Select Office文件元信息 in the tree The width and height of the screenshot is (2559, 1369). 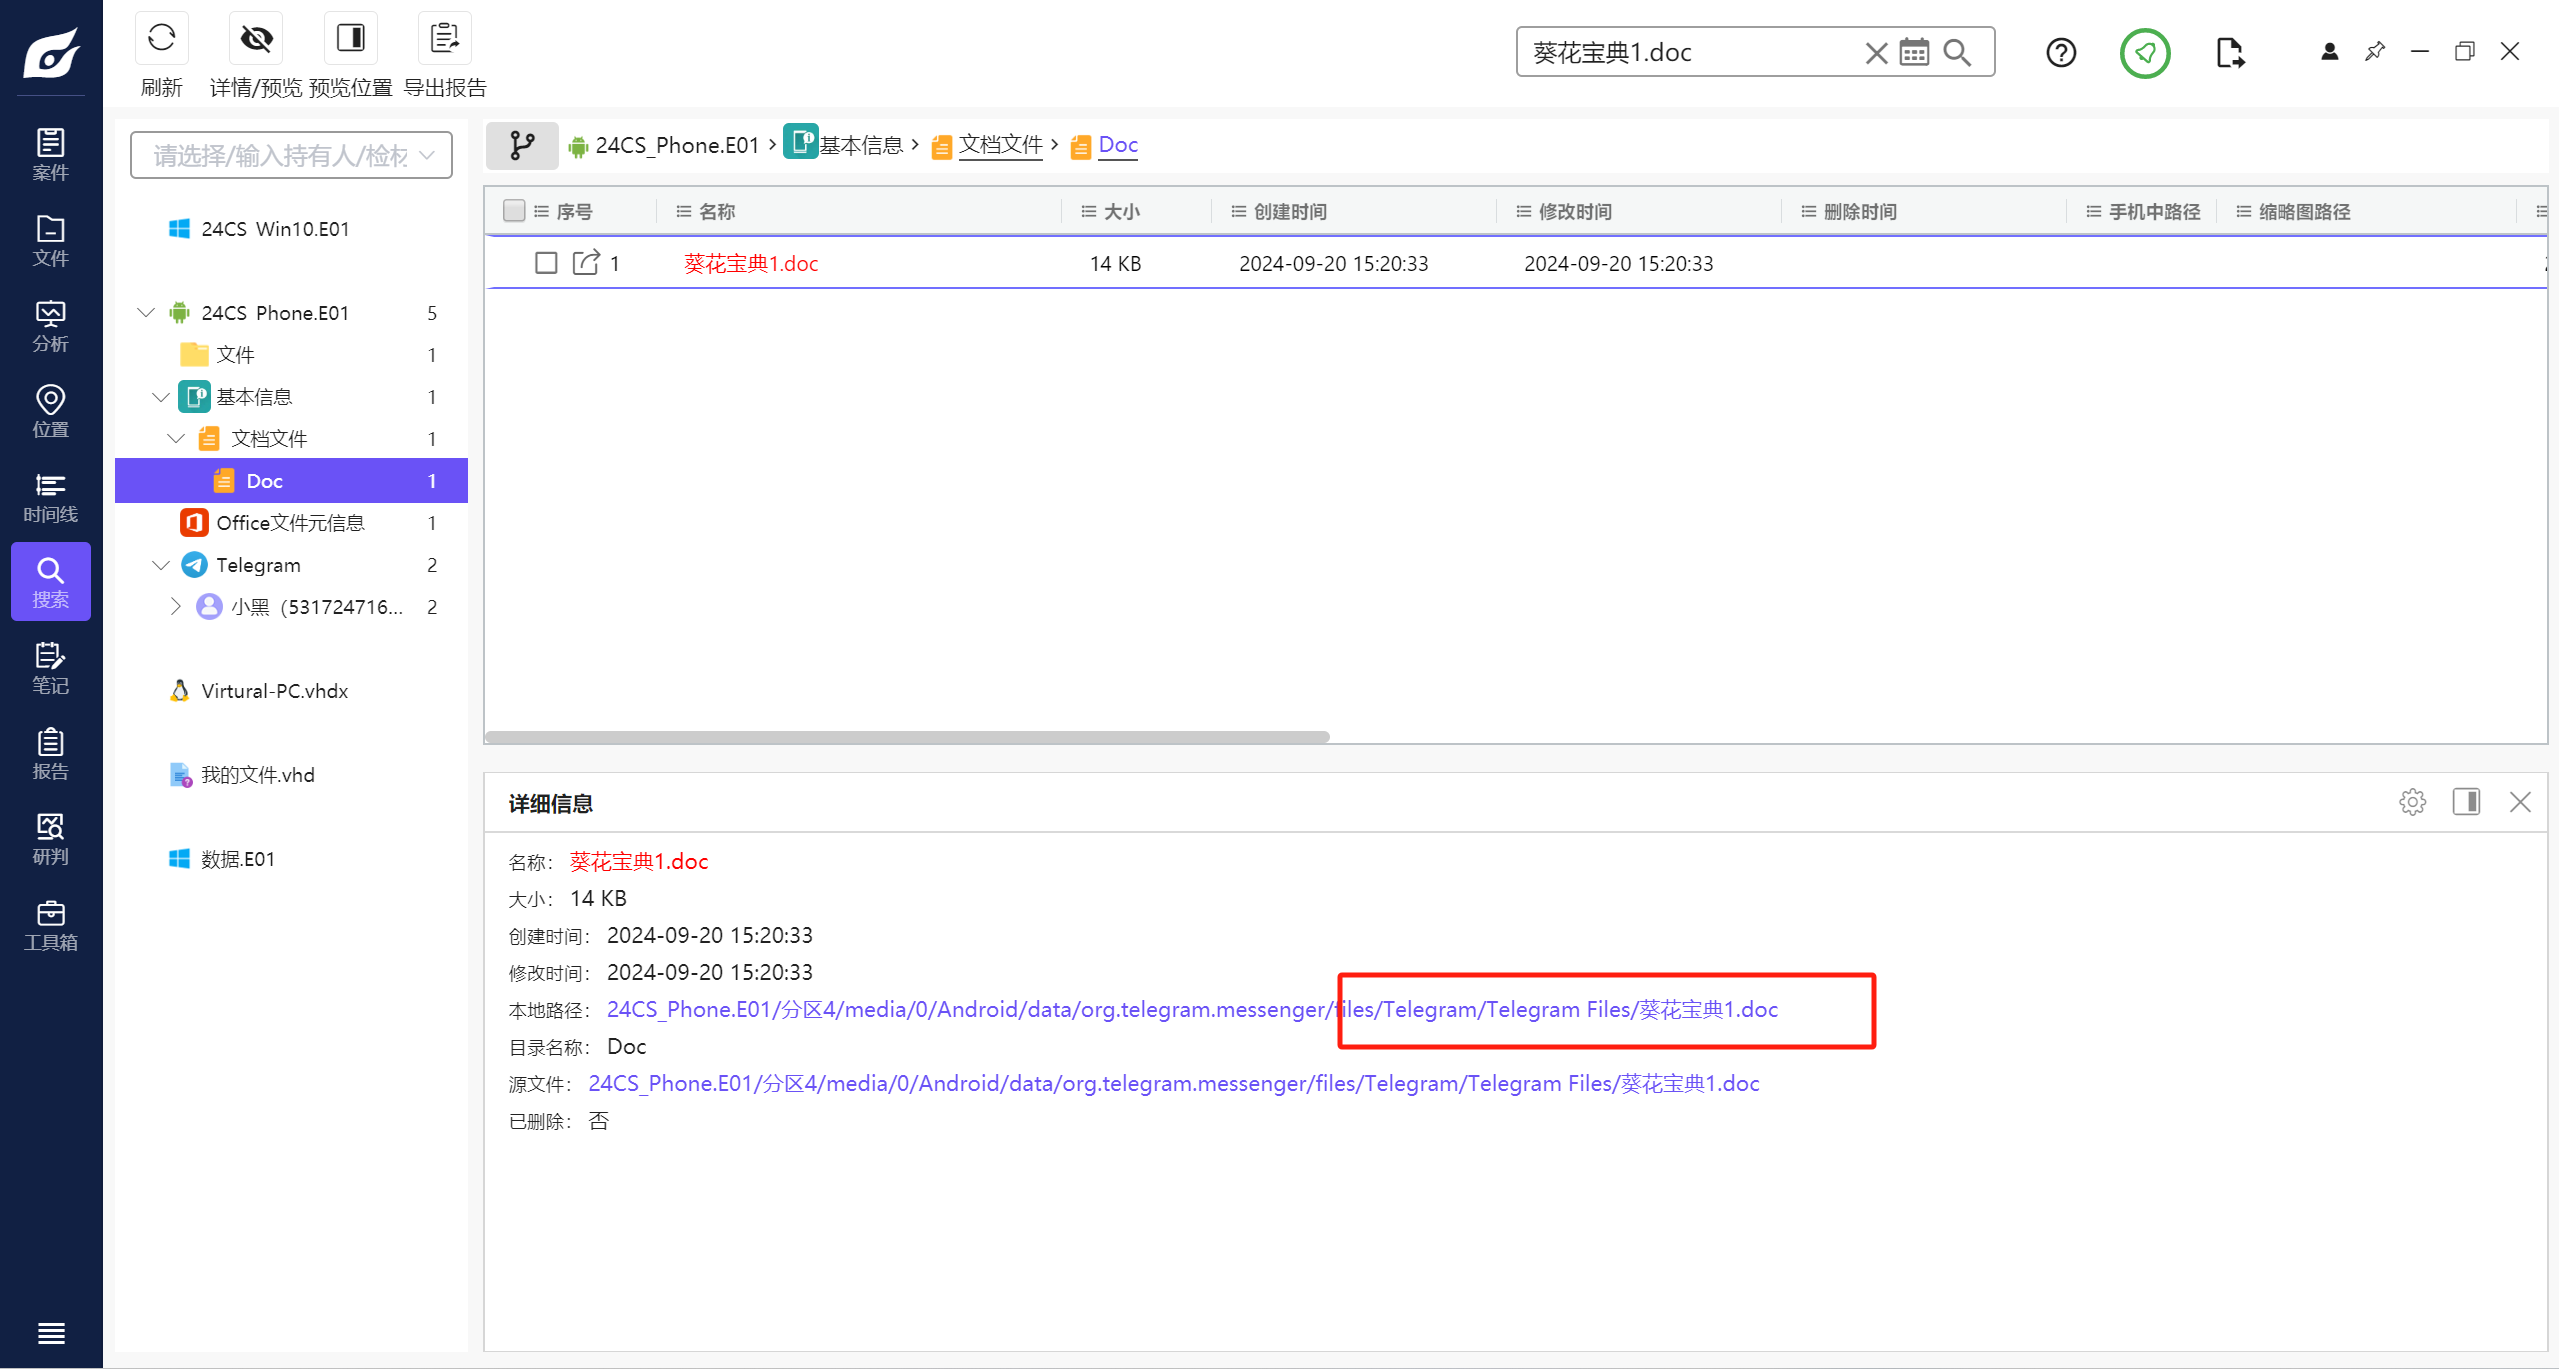point(290,523)
